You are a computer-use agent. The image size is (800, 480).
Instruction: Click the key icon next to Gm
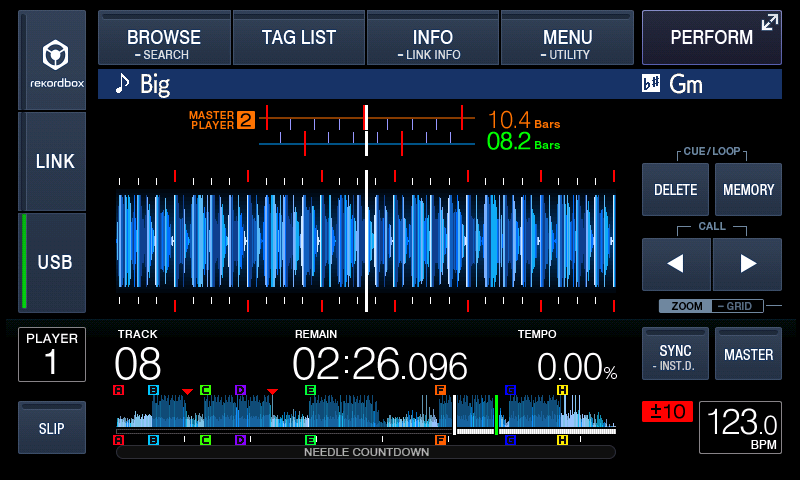(651, 84)
